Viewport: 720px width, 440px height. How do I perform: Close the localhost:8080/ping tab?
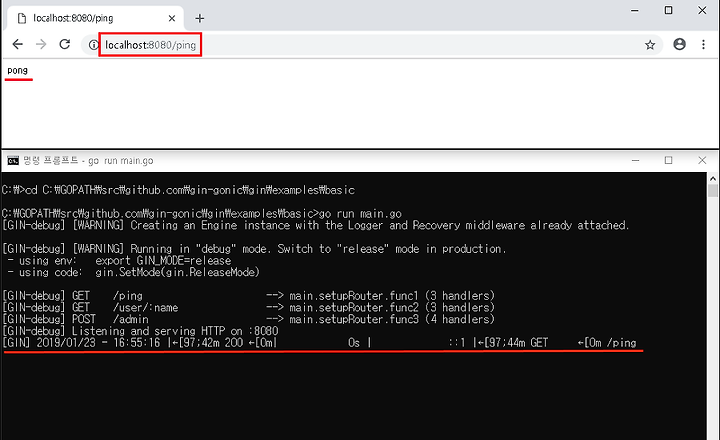[x=172, y=18]
